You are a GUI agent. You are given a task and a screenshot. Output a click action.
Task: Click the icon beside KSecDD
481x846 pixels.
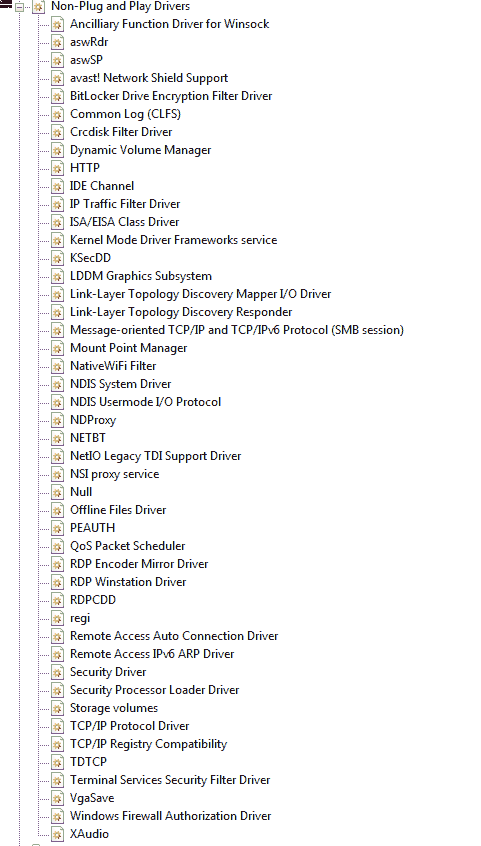coord(58,258)
